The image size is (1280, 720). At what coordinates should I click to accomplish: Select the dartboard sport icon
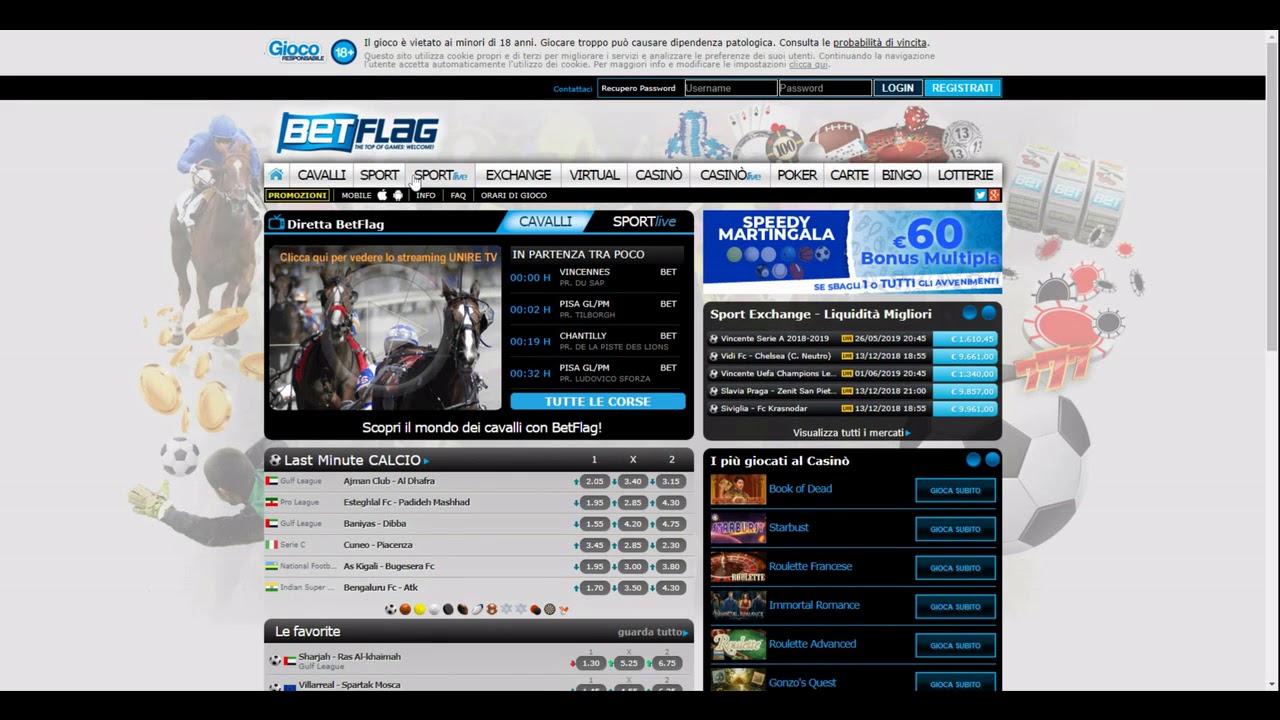pyautogui.click(x=550, y=609)
